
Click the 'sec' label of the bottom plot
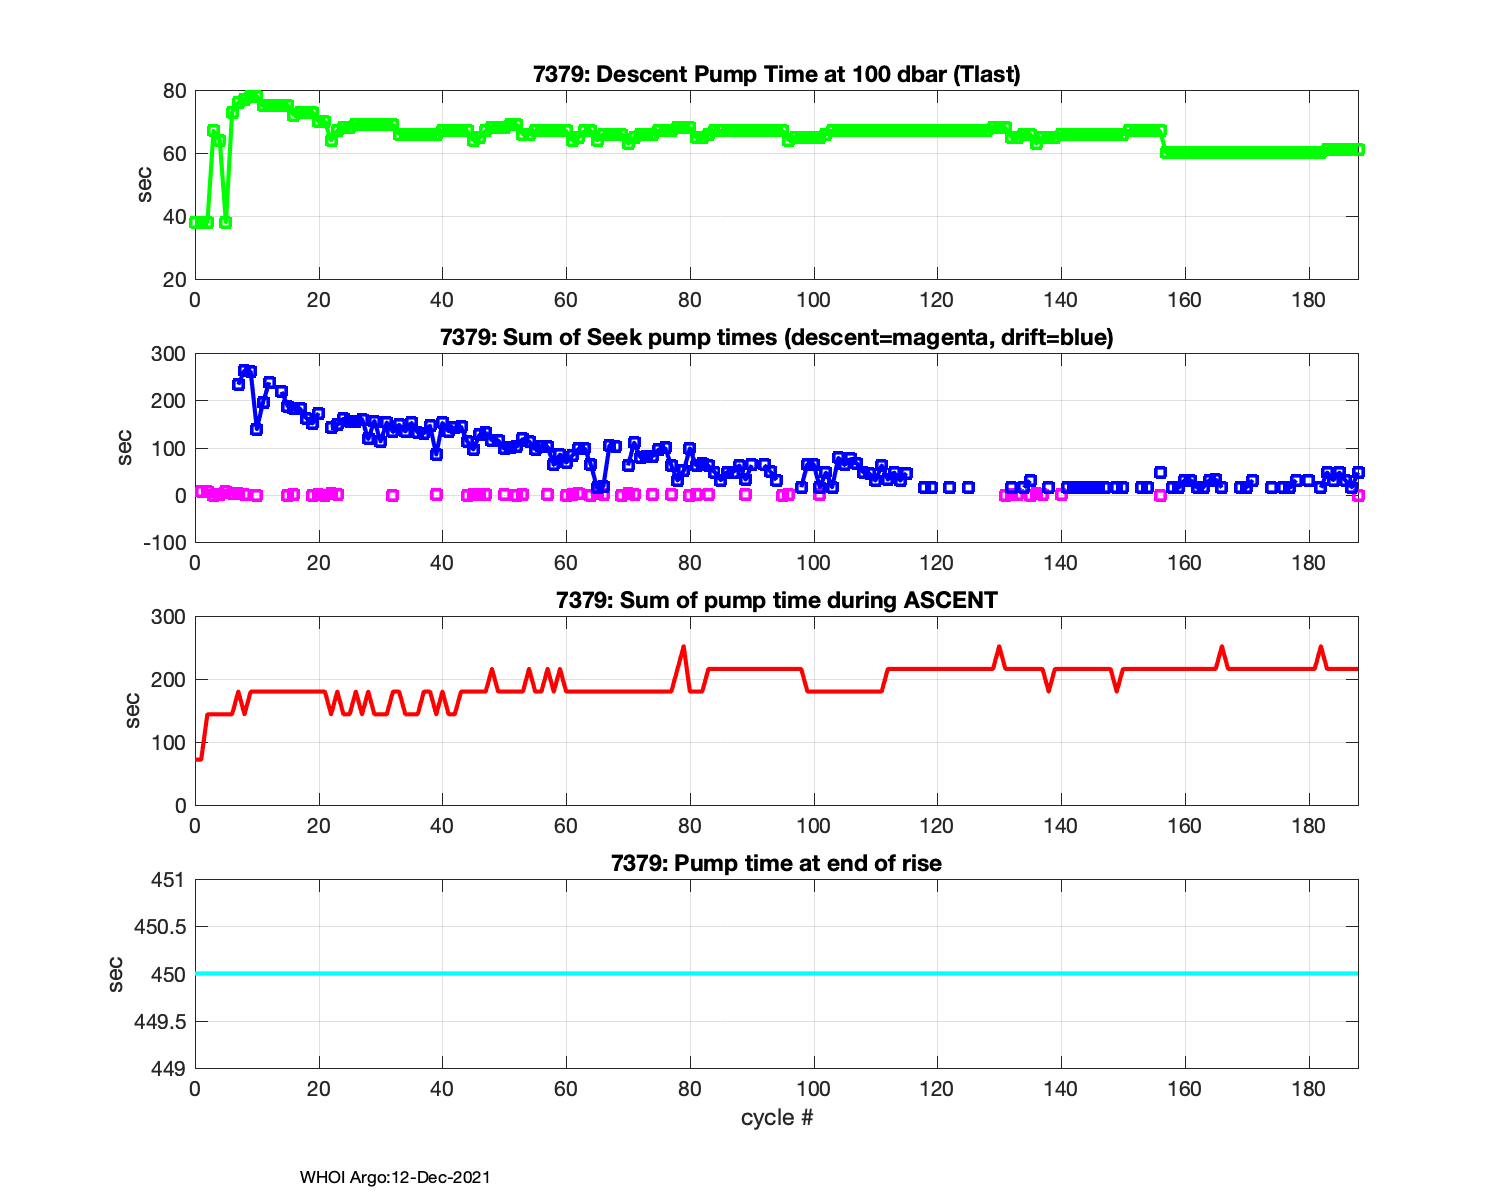[115, 974]
